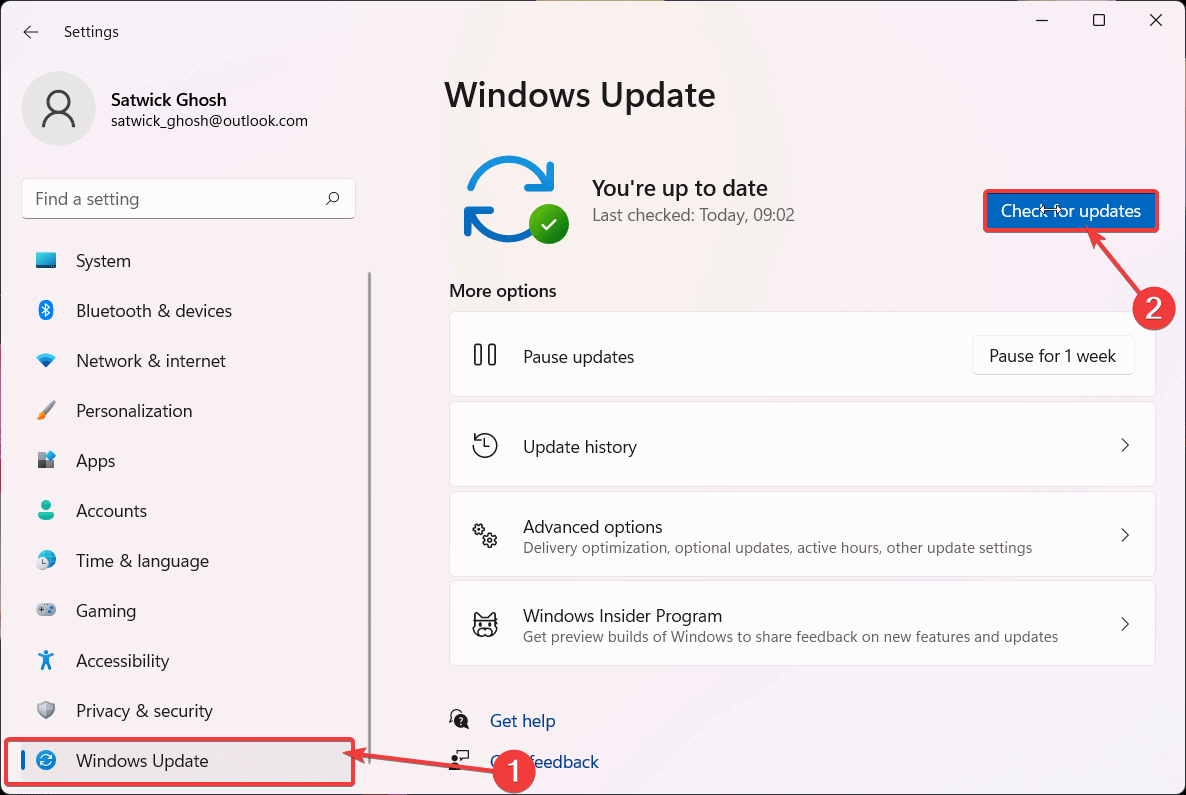Viewport: 1186px width, 795px height.
Task: Click the large update status sync icon
Action: click(x=516, y=200)
